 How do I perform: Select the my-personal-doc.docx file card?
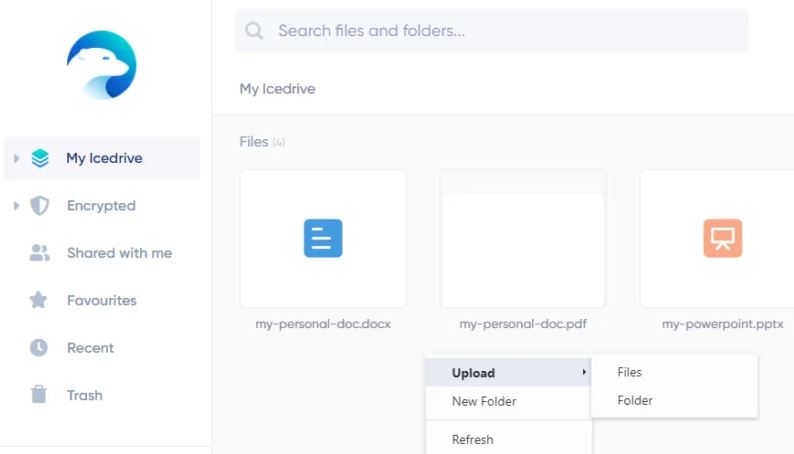click(323, 239)
